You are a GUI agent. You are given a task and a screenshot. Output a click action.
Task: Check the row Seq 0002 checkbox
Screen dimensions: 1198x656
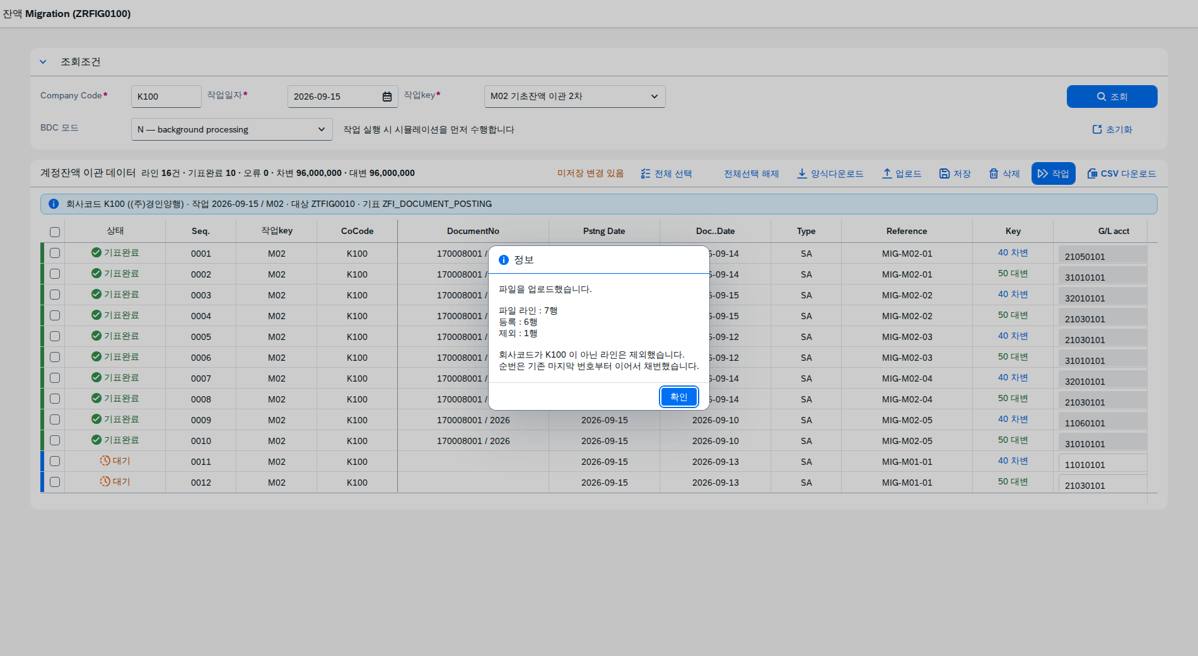55,273
